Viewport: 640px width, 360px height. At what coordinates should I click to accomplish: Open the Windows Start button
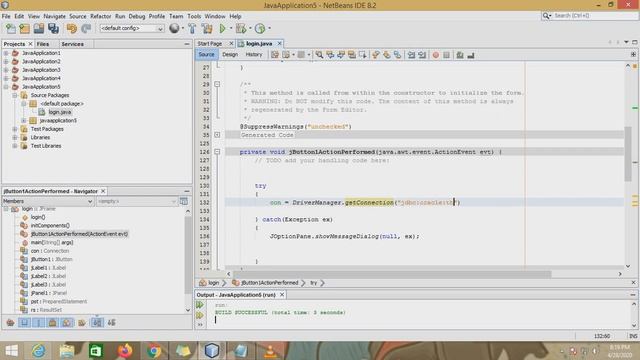tap(11, 351)
